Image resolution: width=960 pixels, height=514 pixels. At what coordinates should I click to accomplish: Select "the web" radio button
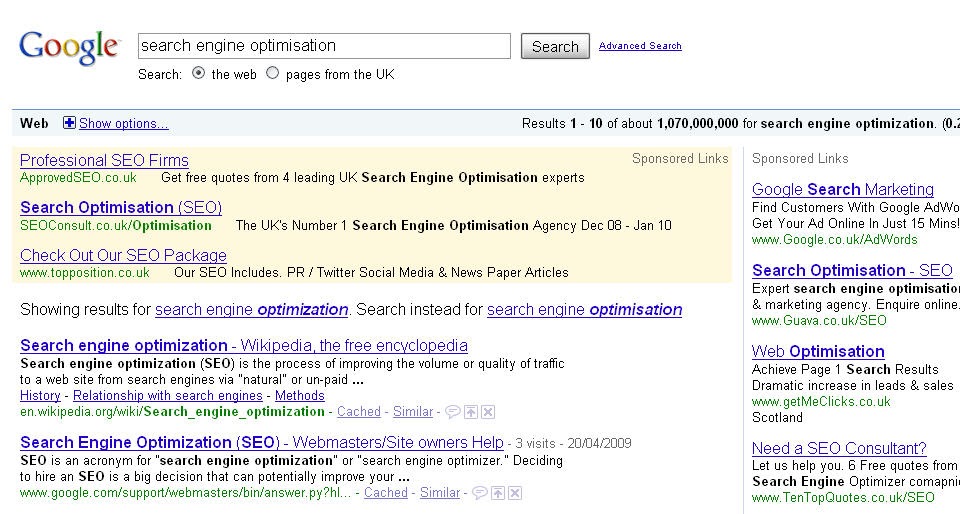[198, 73]
